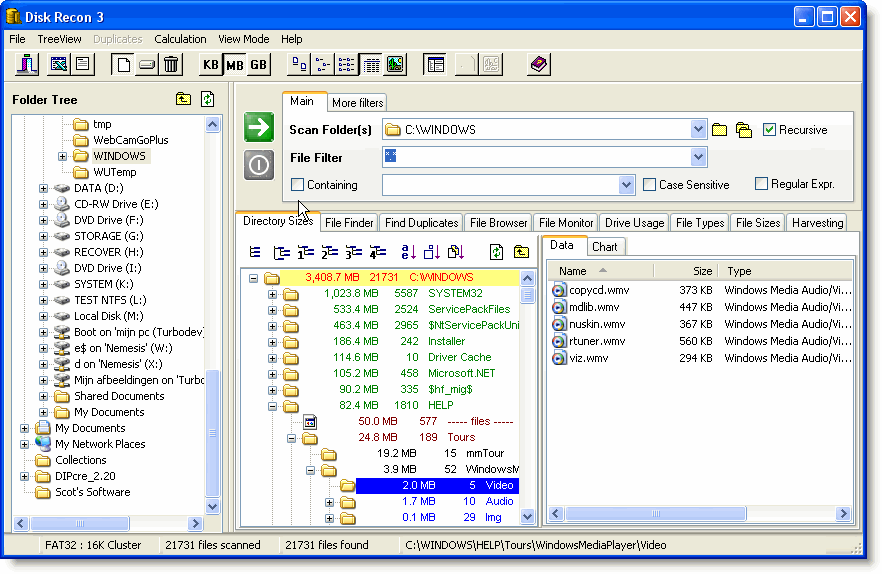Set size units to GB
The width and height of the screenshot is (882, 574).
coord(258,64)
